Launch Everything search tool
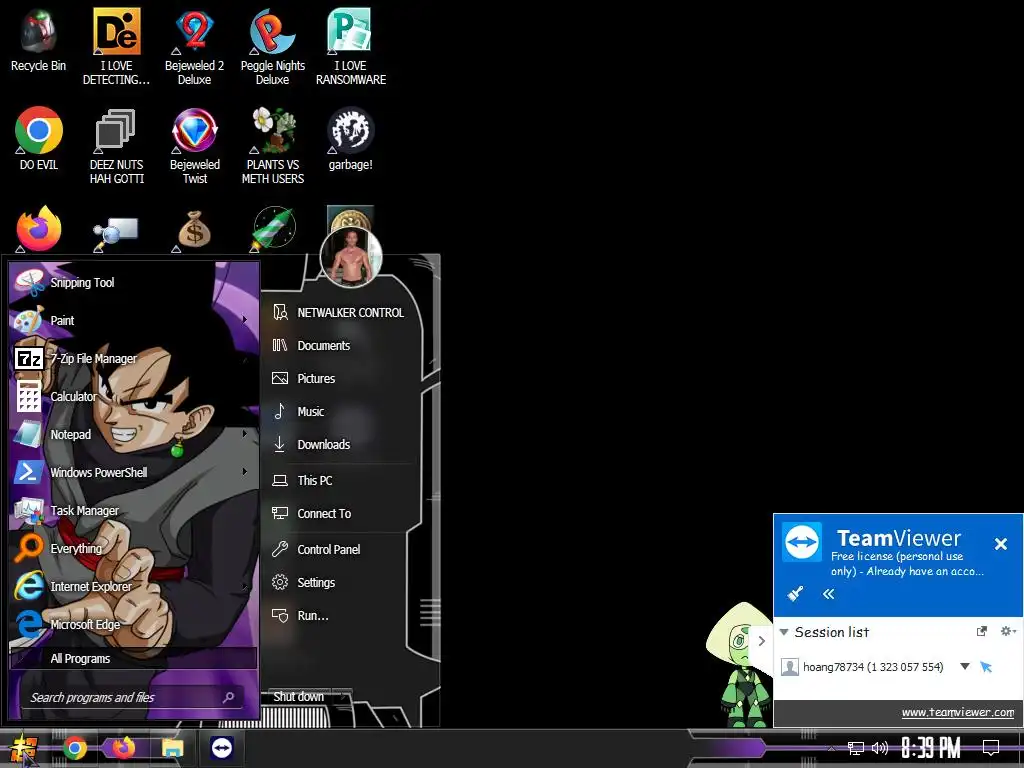This screenshot has height=768, width=1024. click(134, 549)
